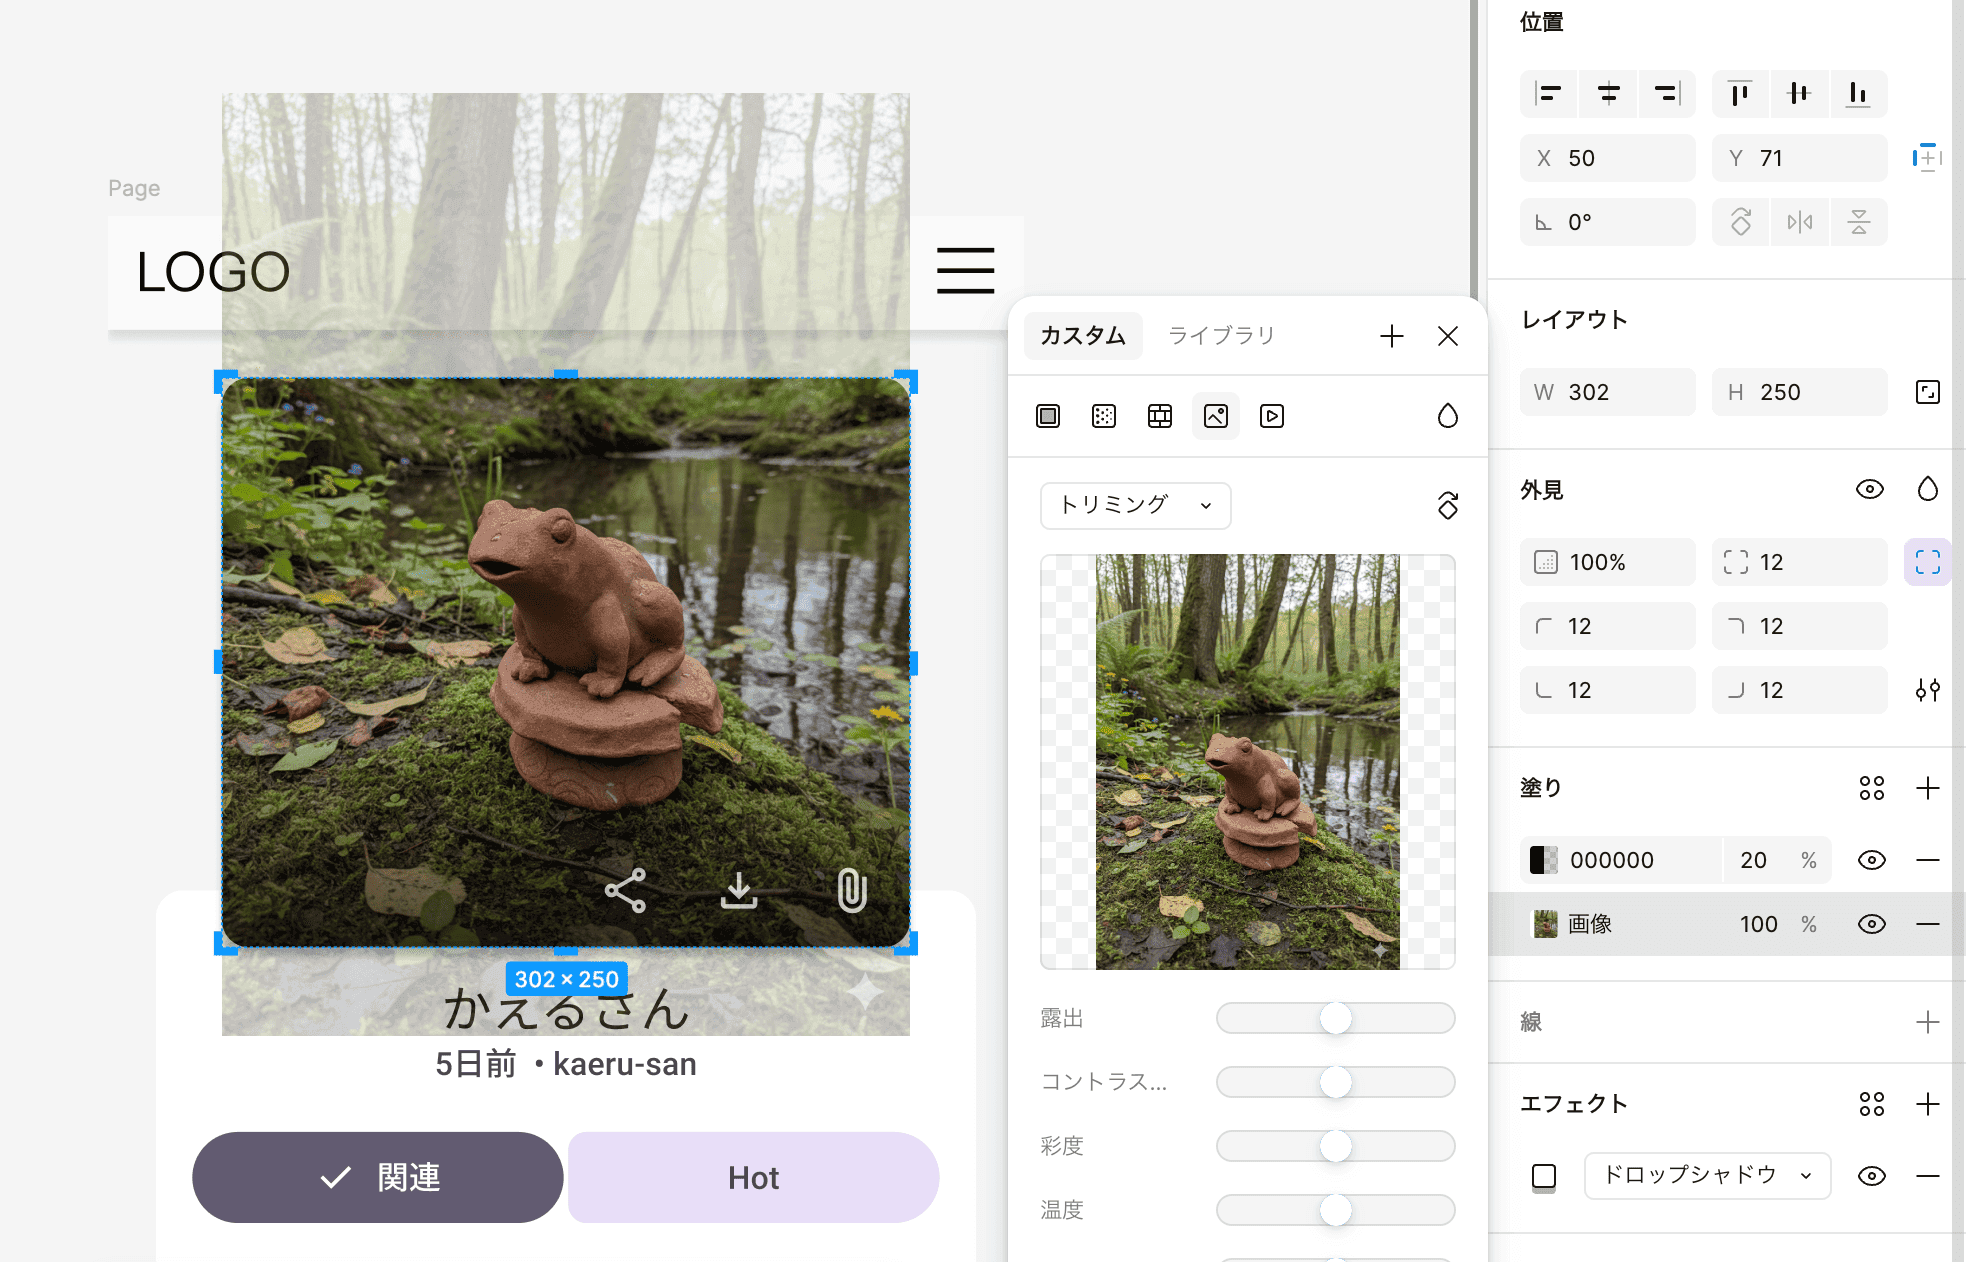Add a new stroke in 線 section
This screenshot has height=1262, width=1966.
coord(1927,1022)
